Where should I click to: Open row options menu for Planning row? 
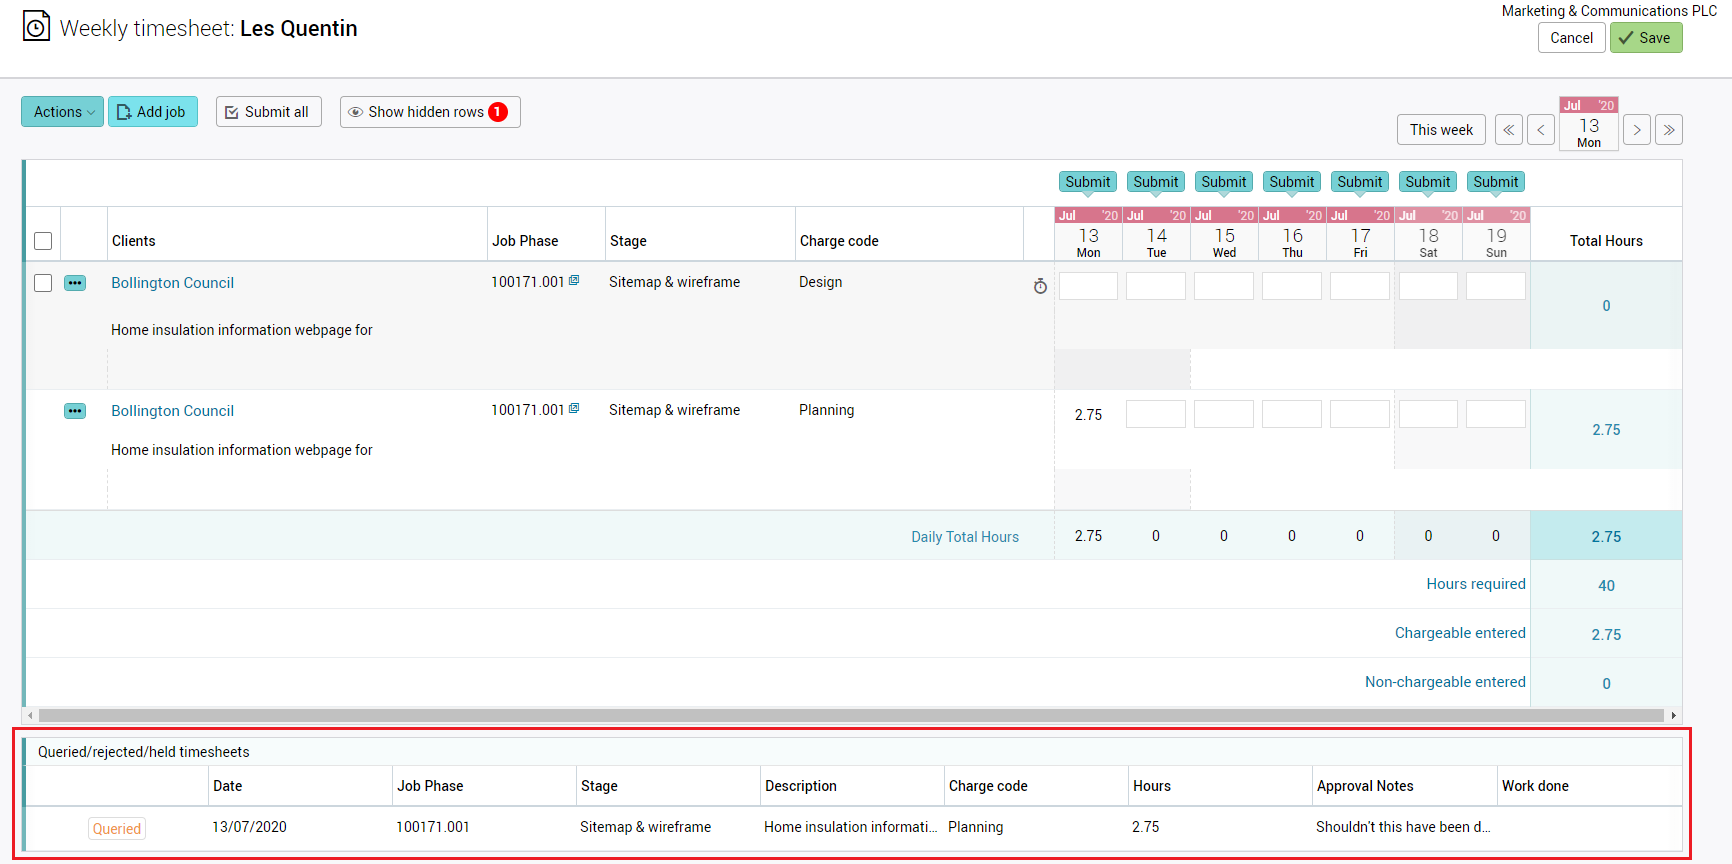click(x=75, y=411)
